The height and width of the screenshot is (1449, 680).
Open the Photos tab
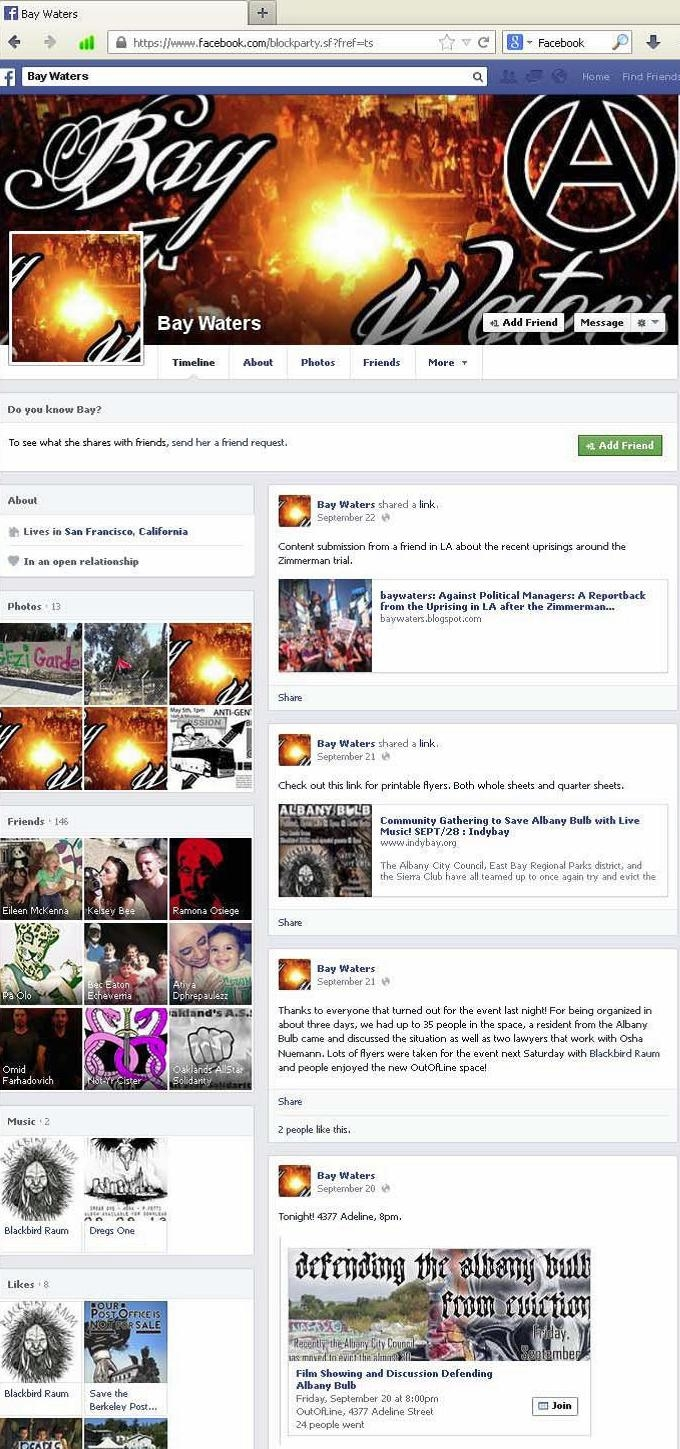(x=318, y=362)
